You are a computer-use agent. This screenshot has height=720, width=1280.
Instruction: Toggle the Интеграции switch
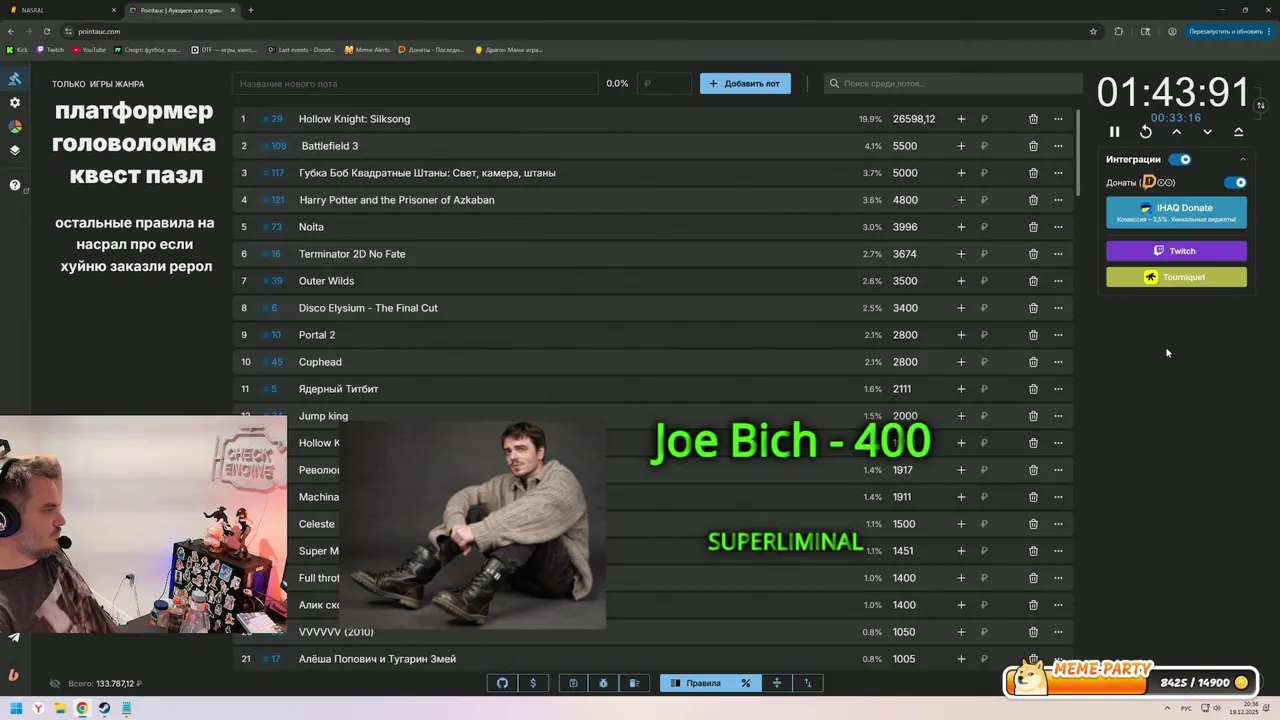point(1180,159)
